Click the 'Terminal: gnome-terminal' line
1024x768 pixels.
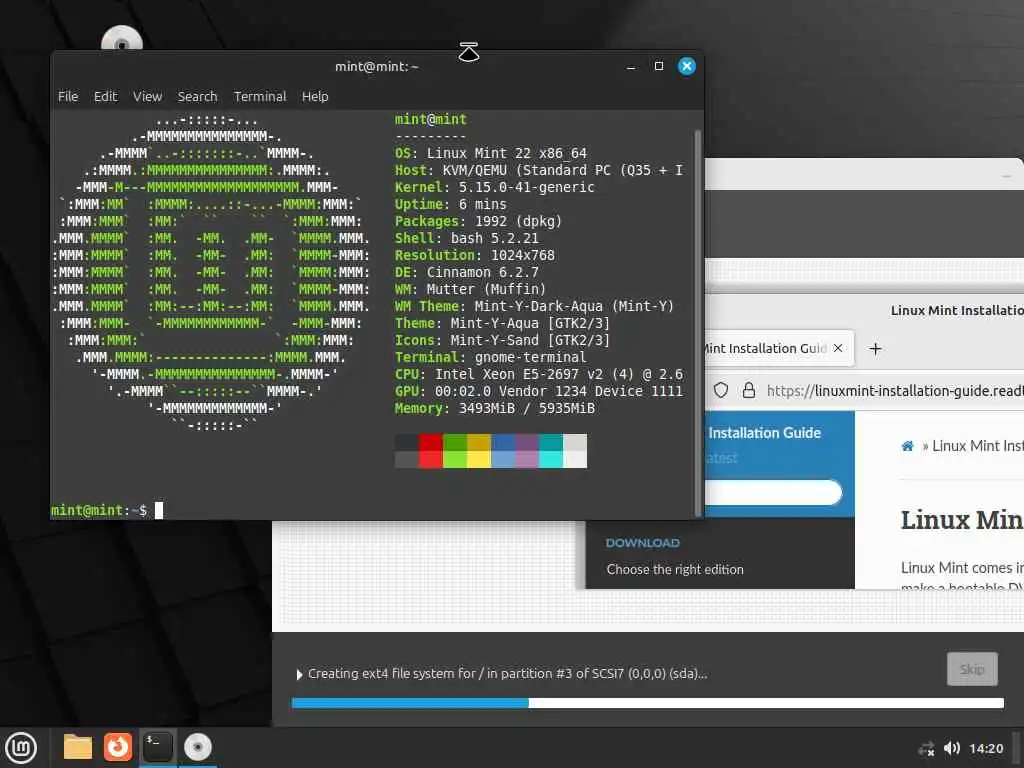point(490,357)
